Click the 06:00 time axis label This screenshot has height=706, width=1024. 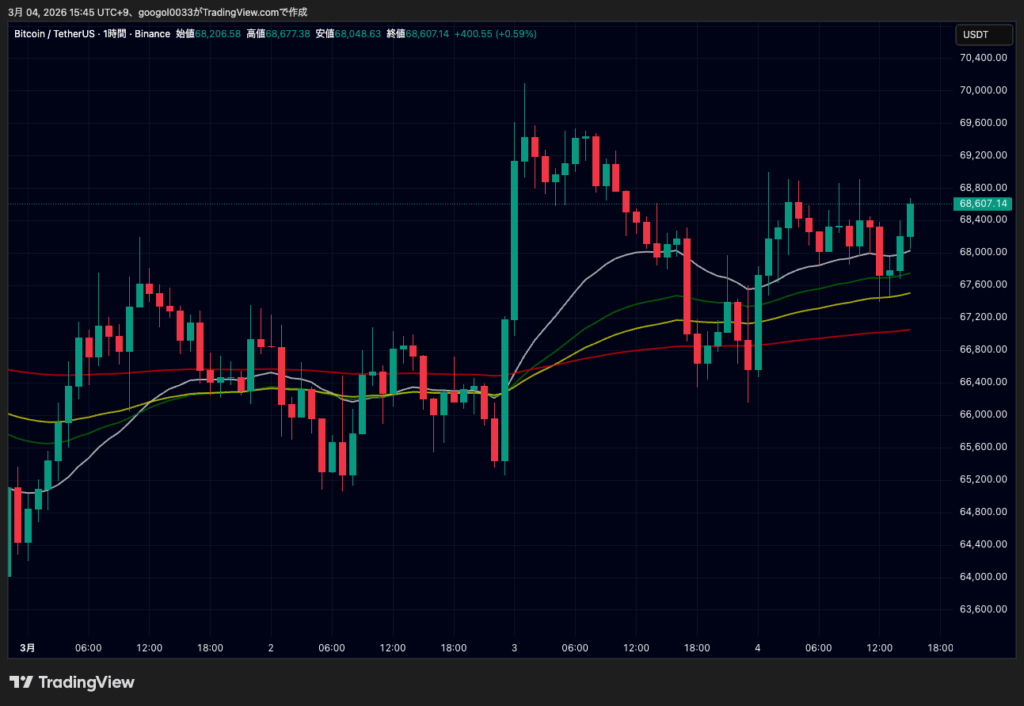pos(89,647)
